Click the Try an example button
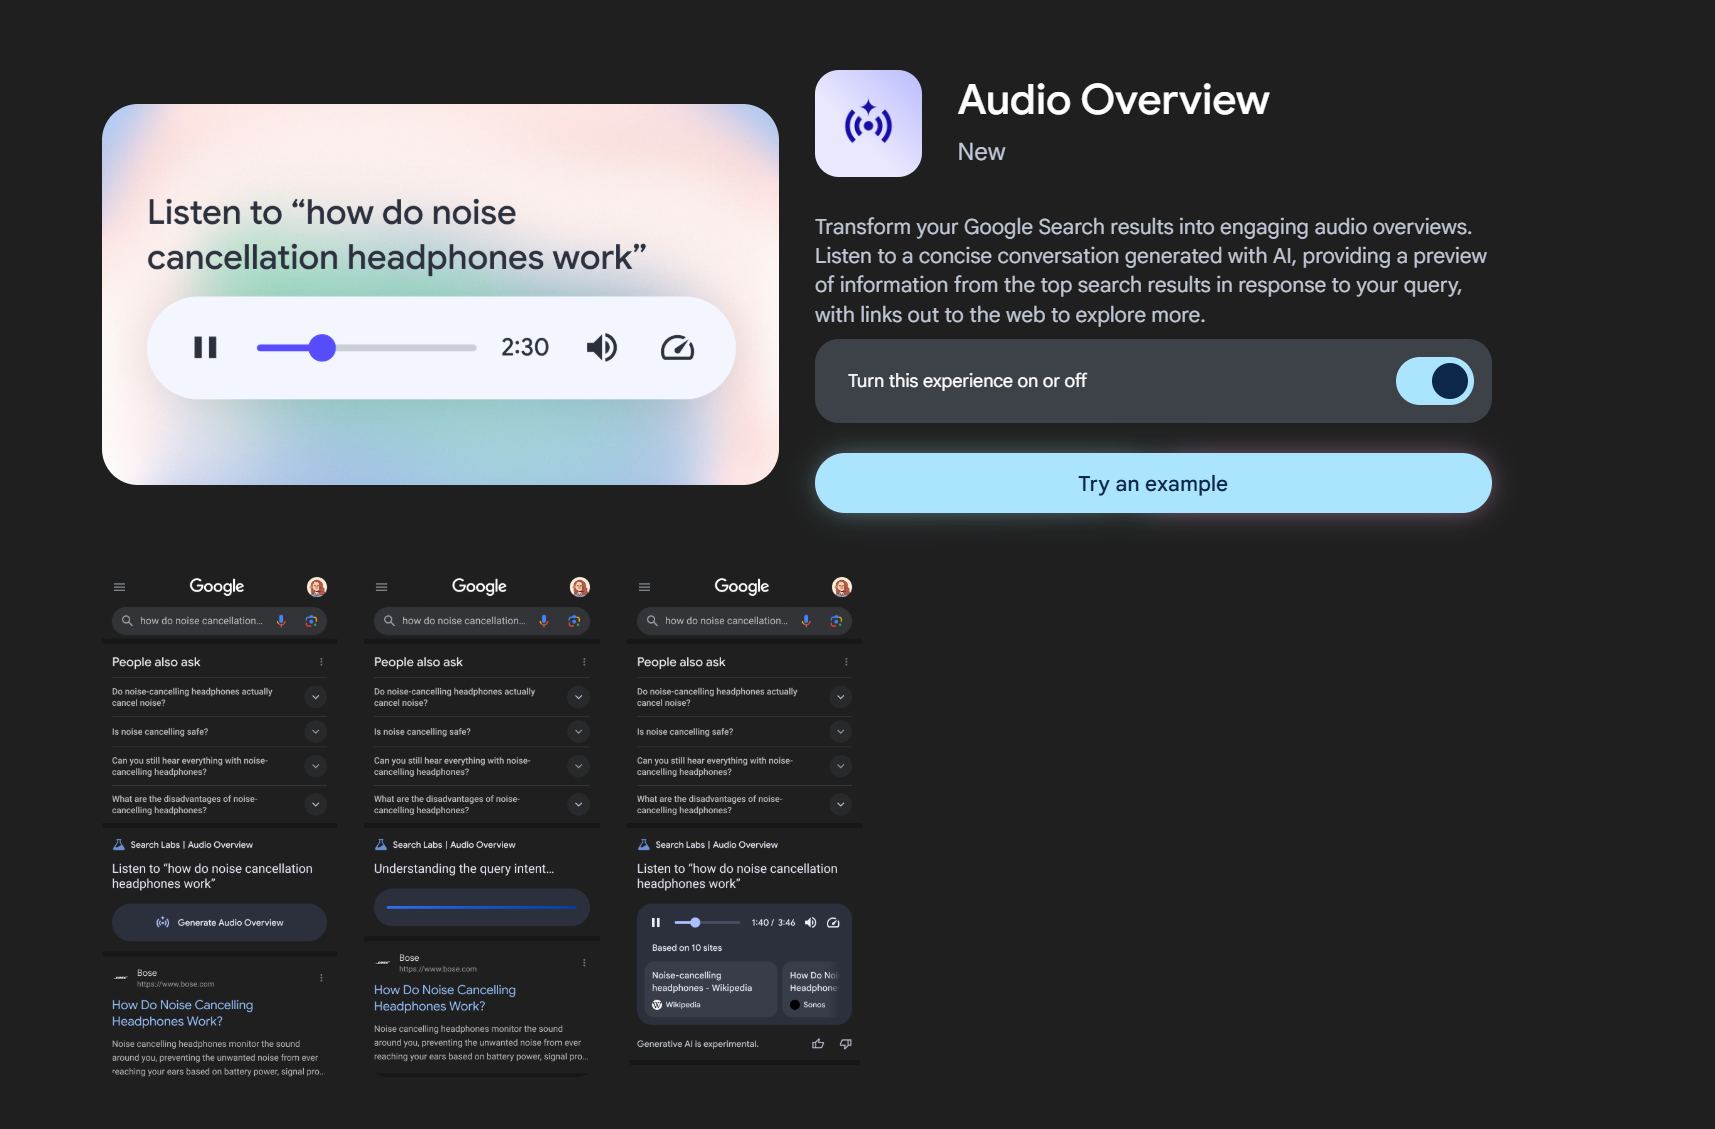 click(x=1152, y=483)
